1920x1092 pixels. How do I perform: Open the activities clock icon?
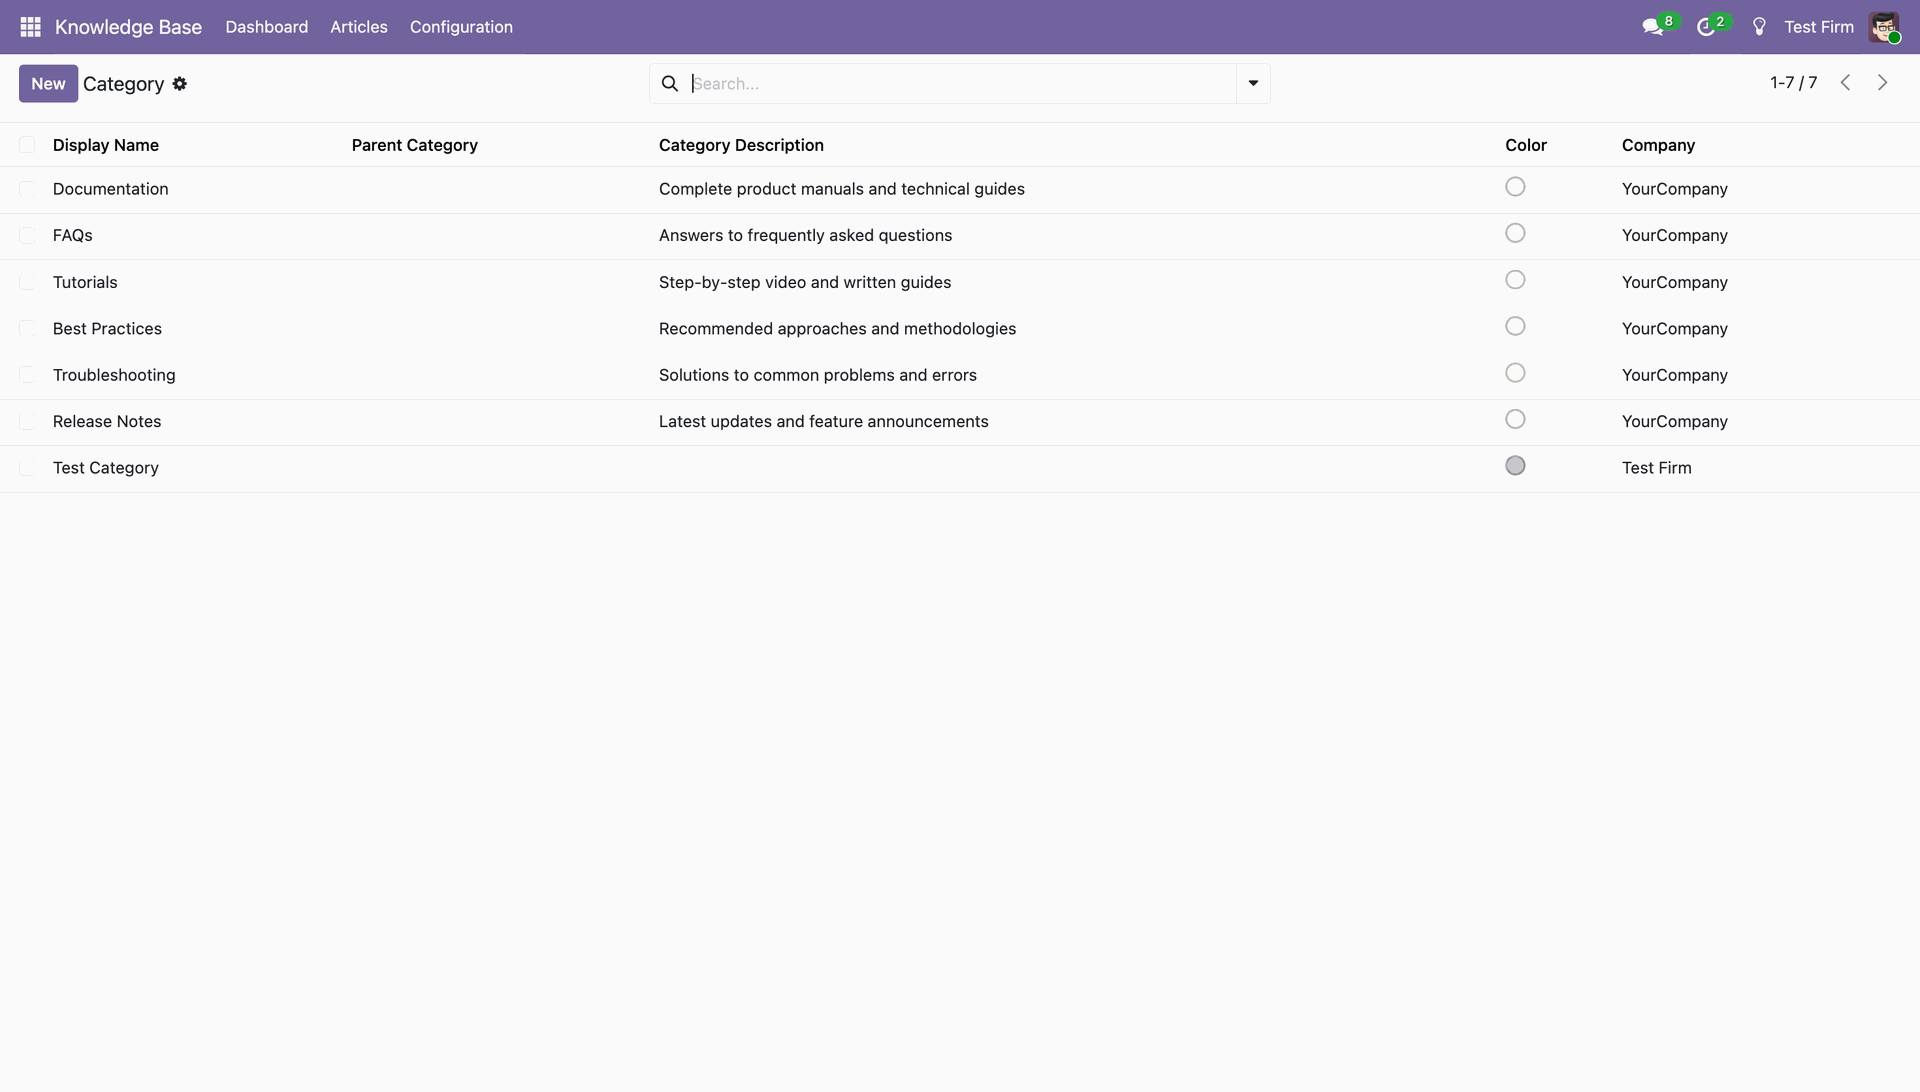pos(1706,27)
